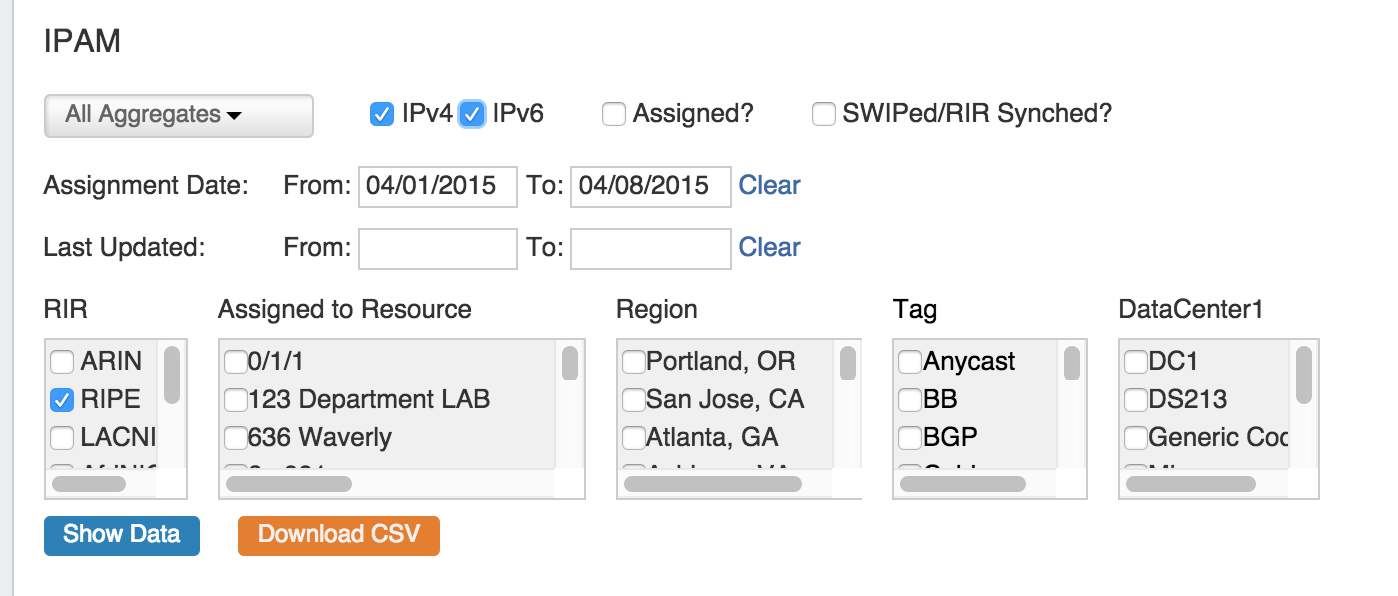Click the Download CSV button

[x=338, y=535]
